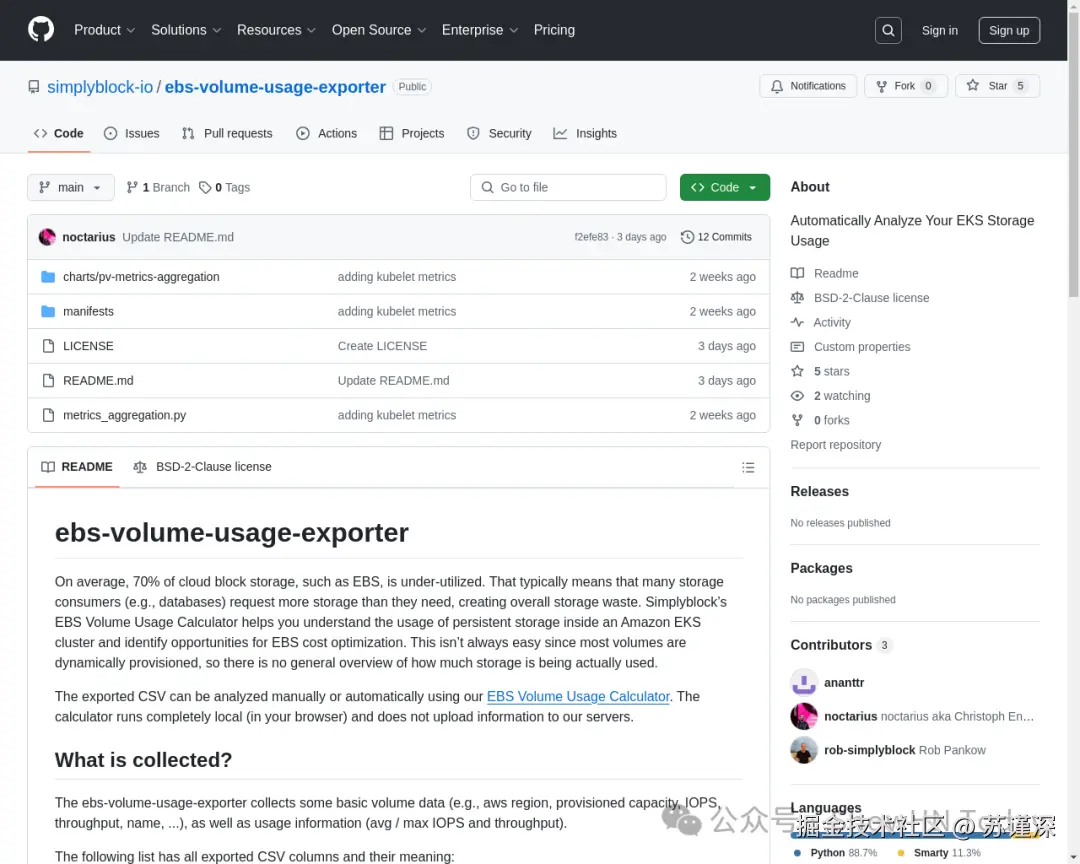1080x864 pixels.
Task: Expand the Product menu
Action: pyautogui.click(x=104, y=30)
